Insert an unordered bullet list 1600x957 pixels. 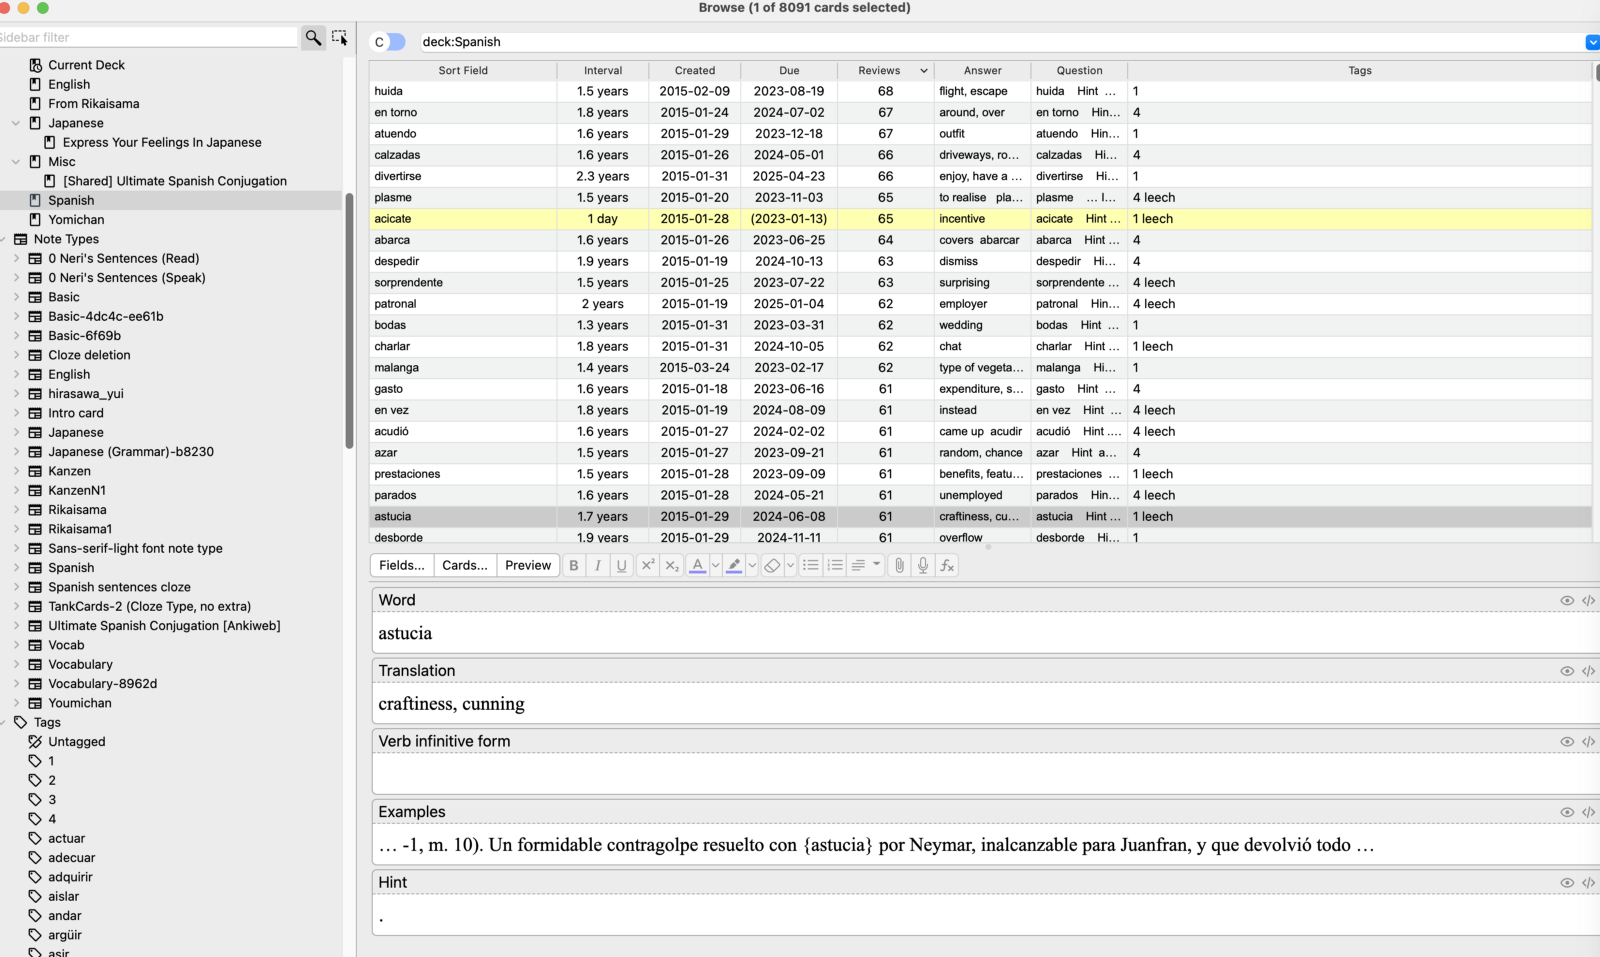811,566
